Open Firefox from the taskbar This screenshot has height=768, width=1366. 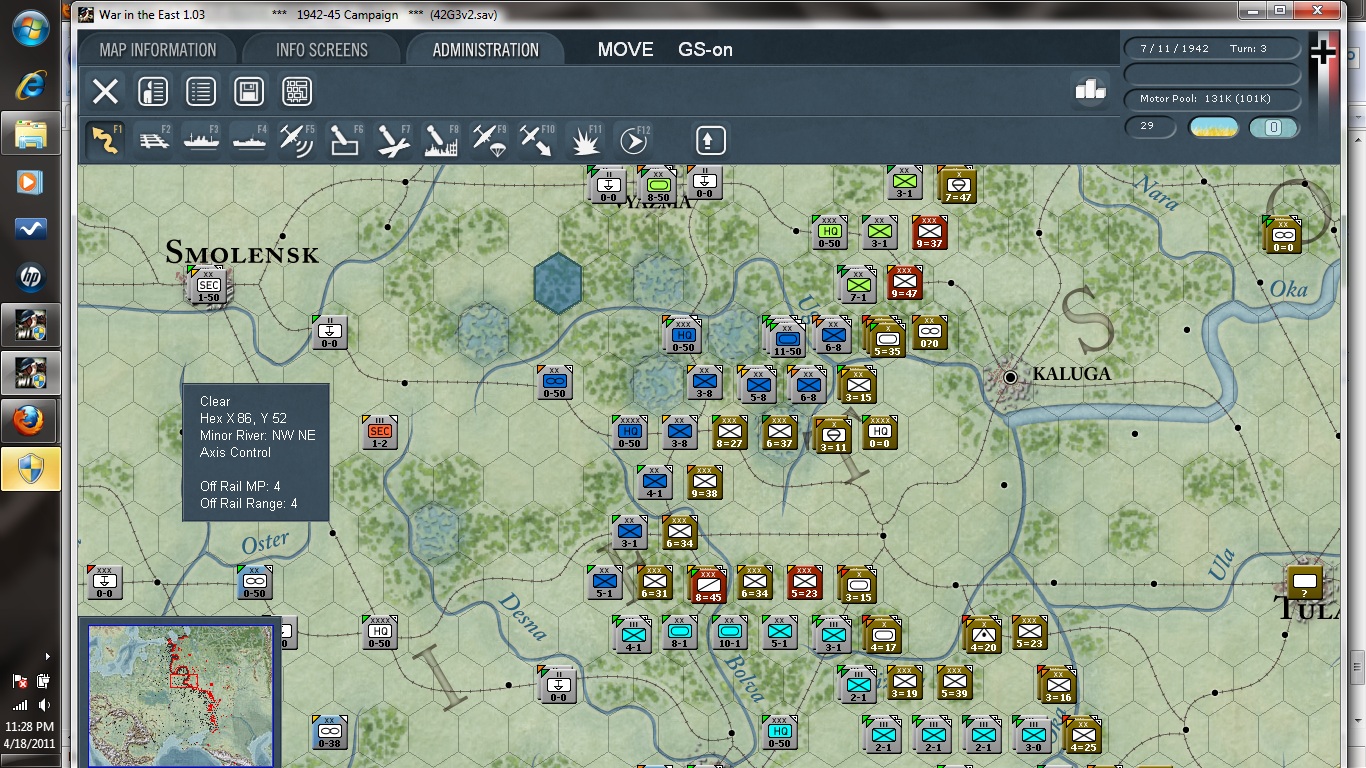click(30, 421)
